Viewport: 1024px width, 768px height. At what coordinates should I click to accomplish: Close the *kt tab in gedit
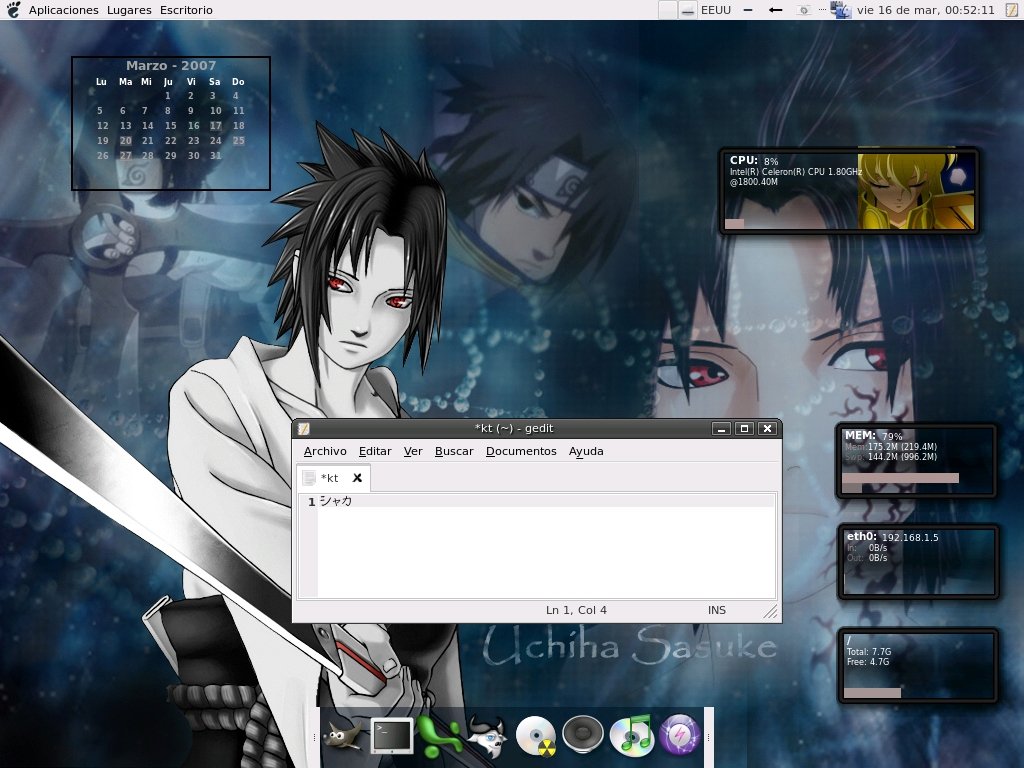pos(357,478)
